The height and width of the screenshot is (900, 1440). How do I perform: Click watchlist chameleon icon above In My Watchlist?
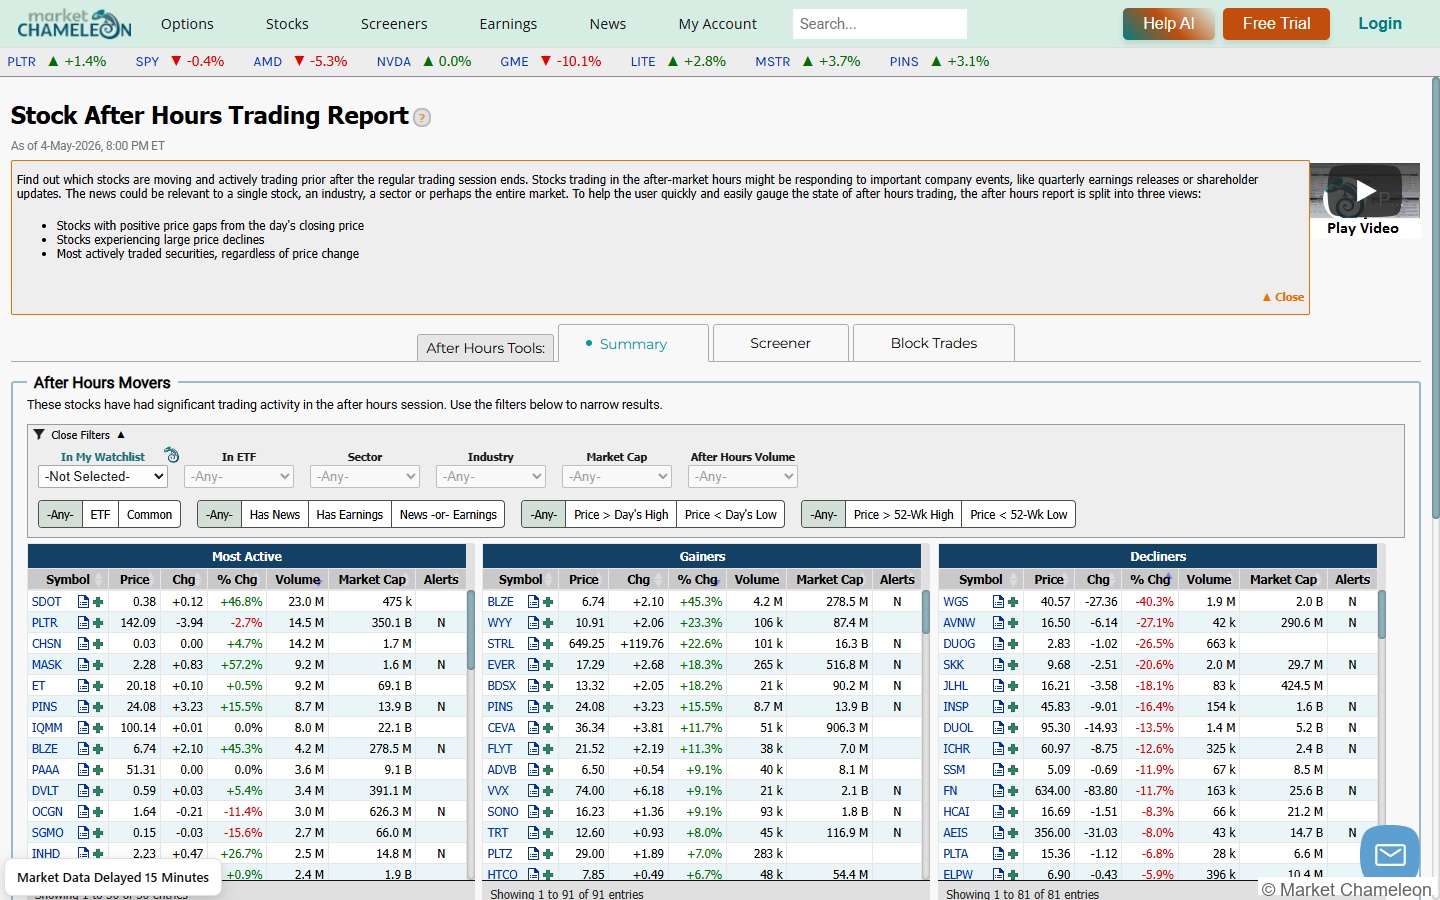[x=171, y=455]
